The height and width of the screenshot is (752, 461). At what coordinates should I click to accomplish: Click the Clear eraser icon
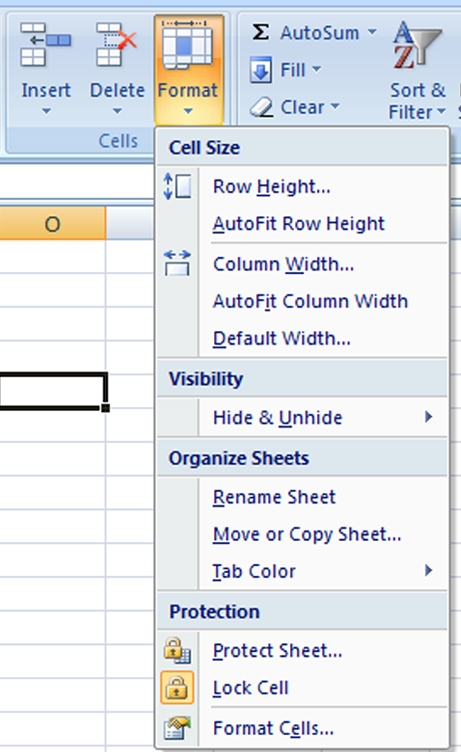262,107
